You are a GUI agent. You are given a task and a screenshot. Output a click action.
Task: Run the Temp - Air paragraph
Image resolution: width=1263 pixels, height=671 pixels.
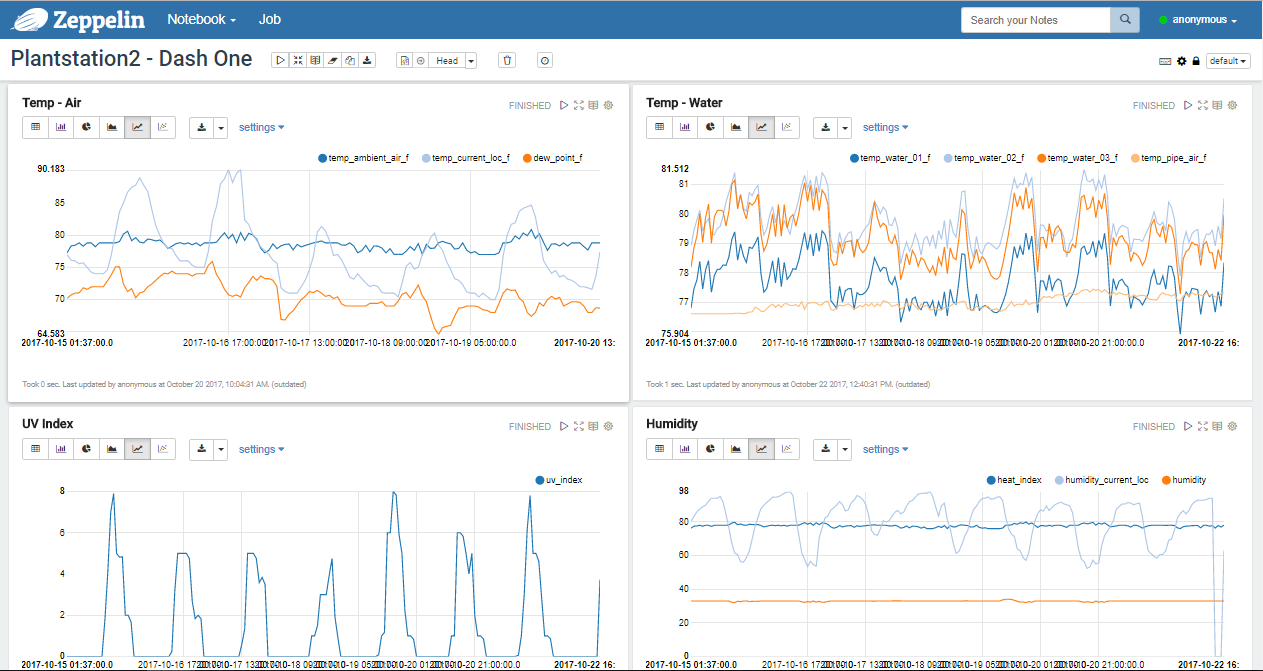(x=564, y=105)
